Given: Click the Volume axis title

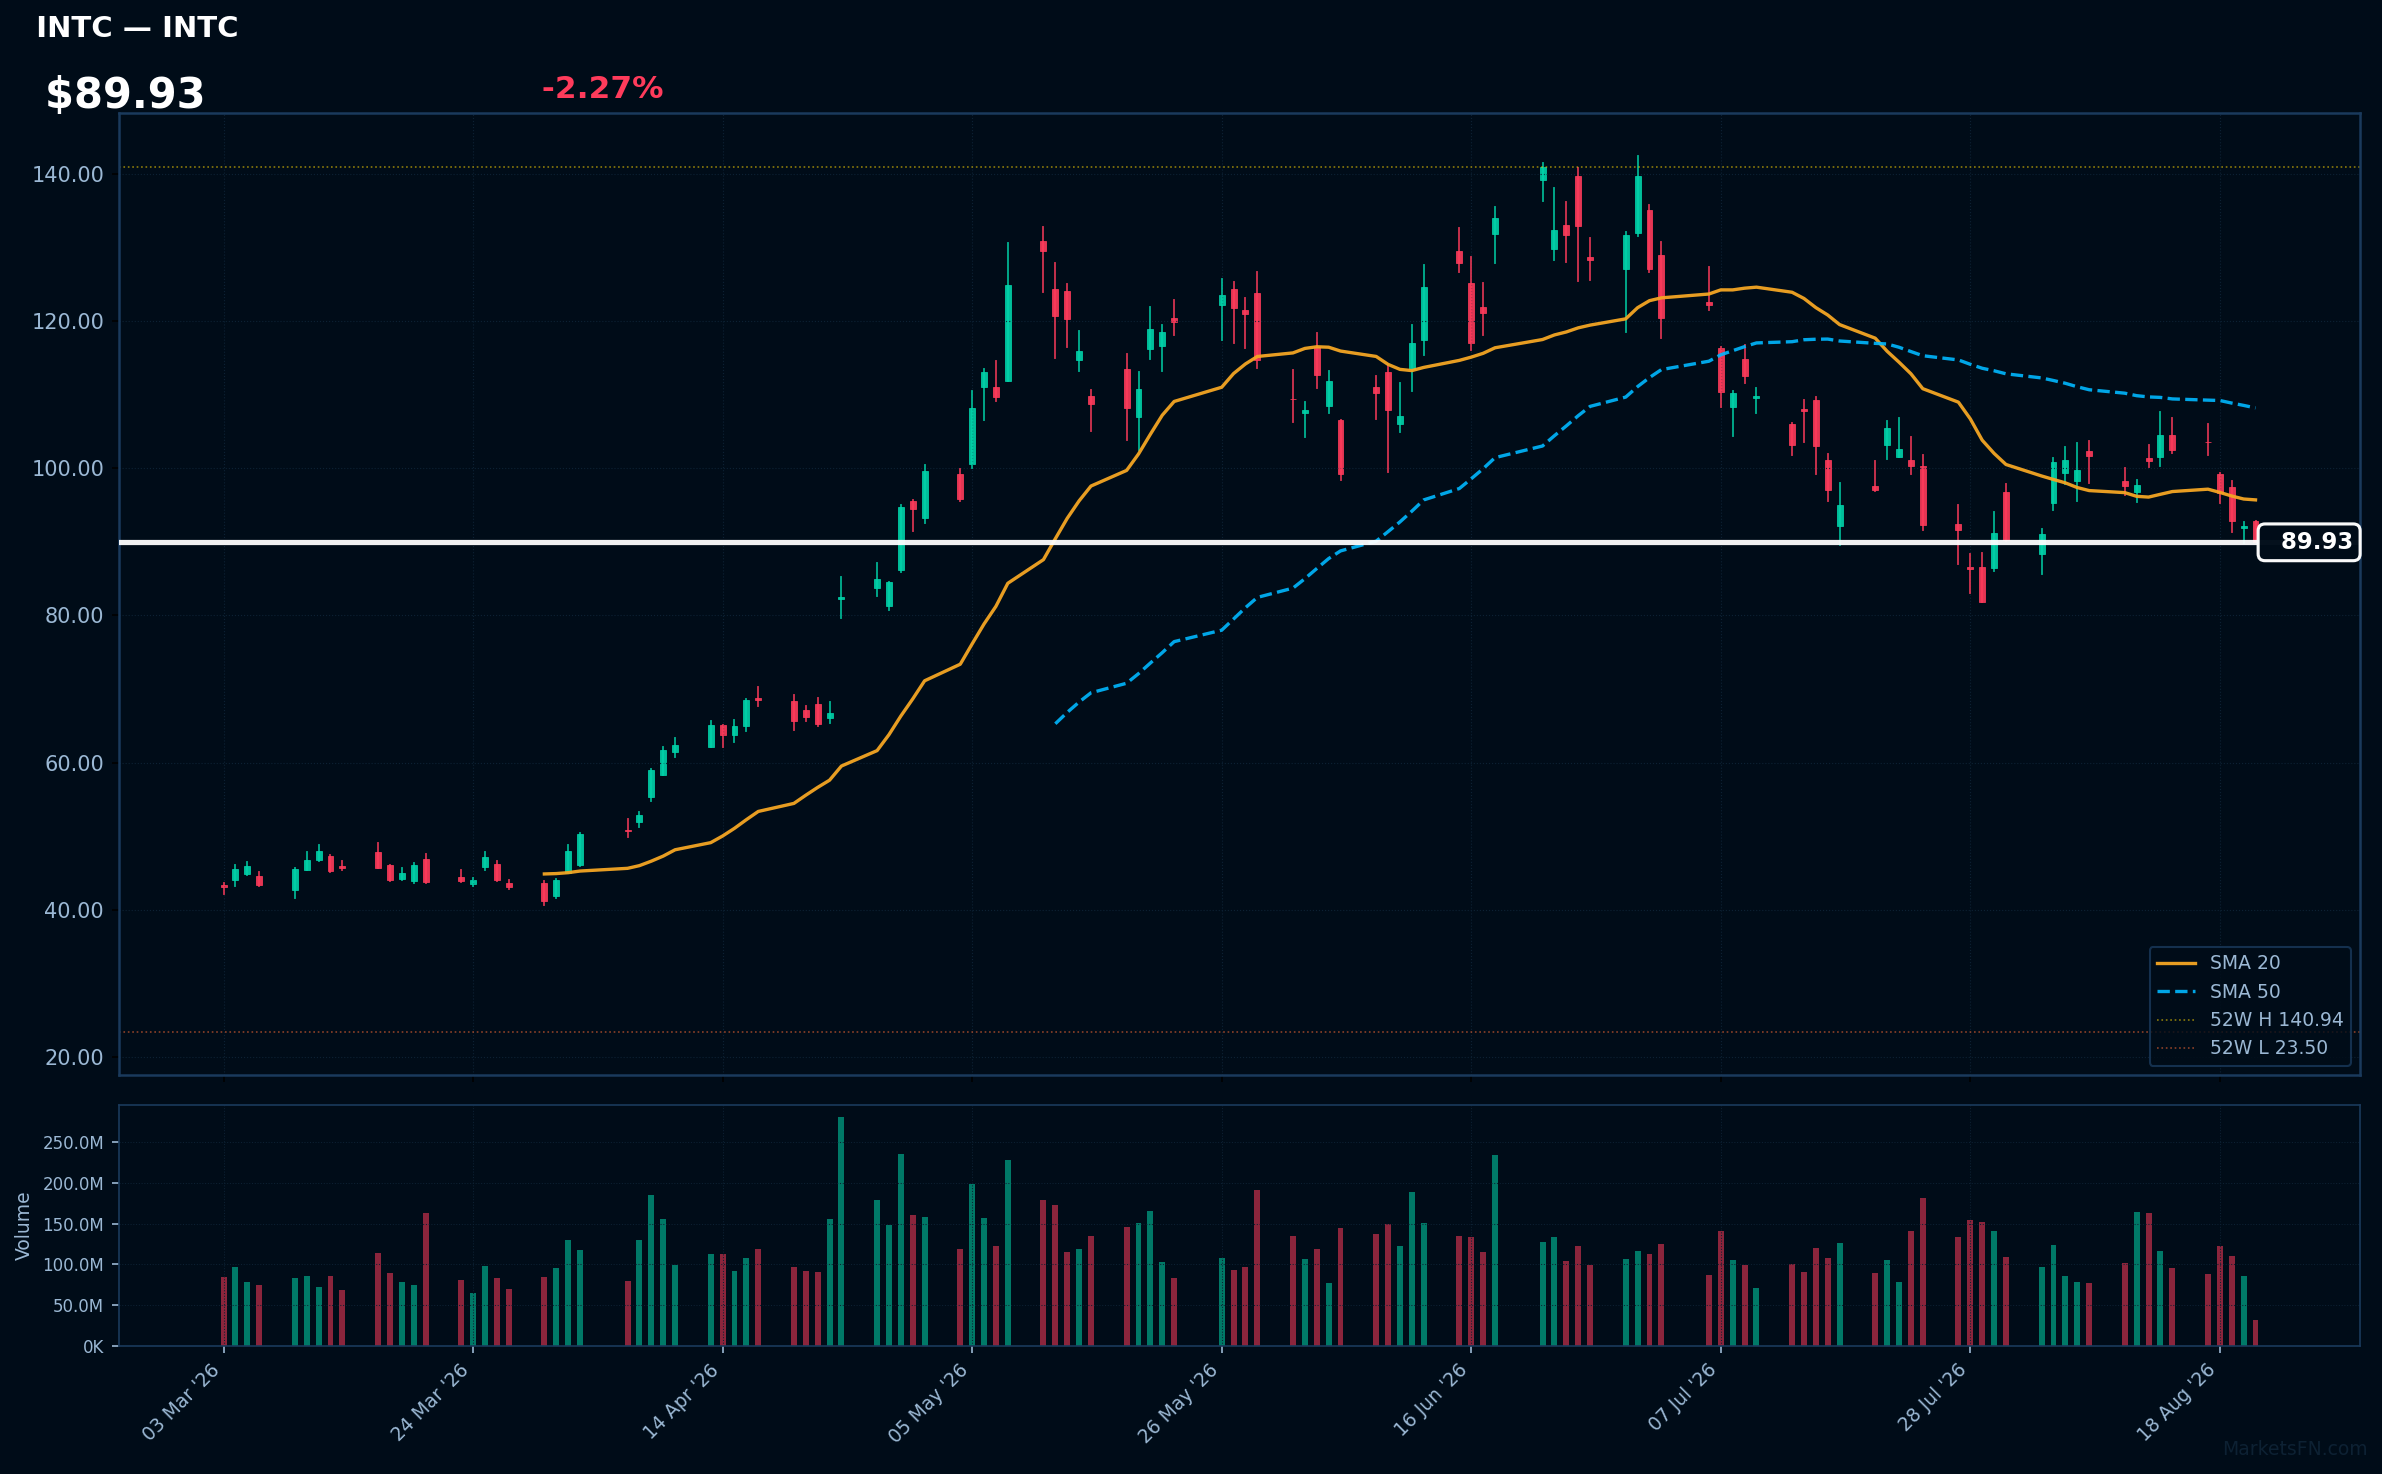Looking at the screenshot, I should (23, 1226).
